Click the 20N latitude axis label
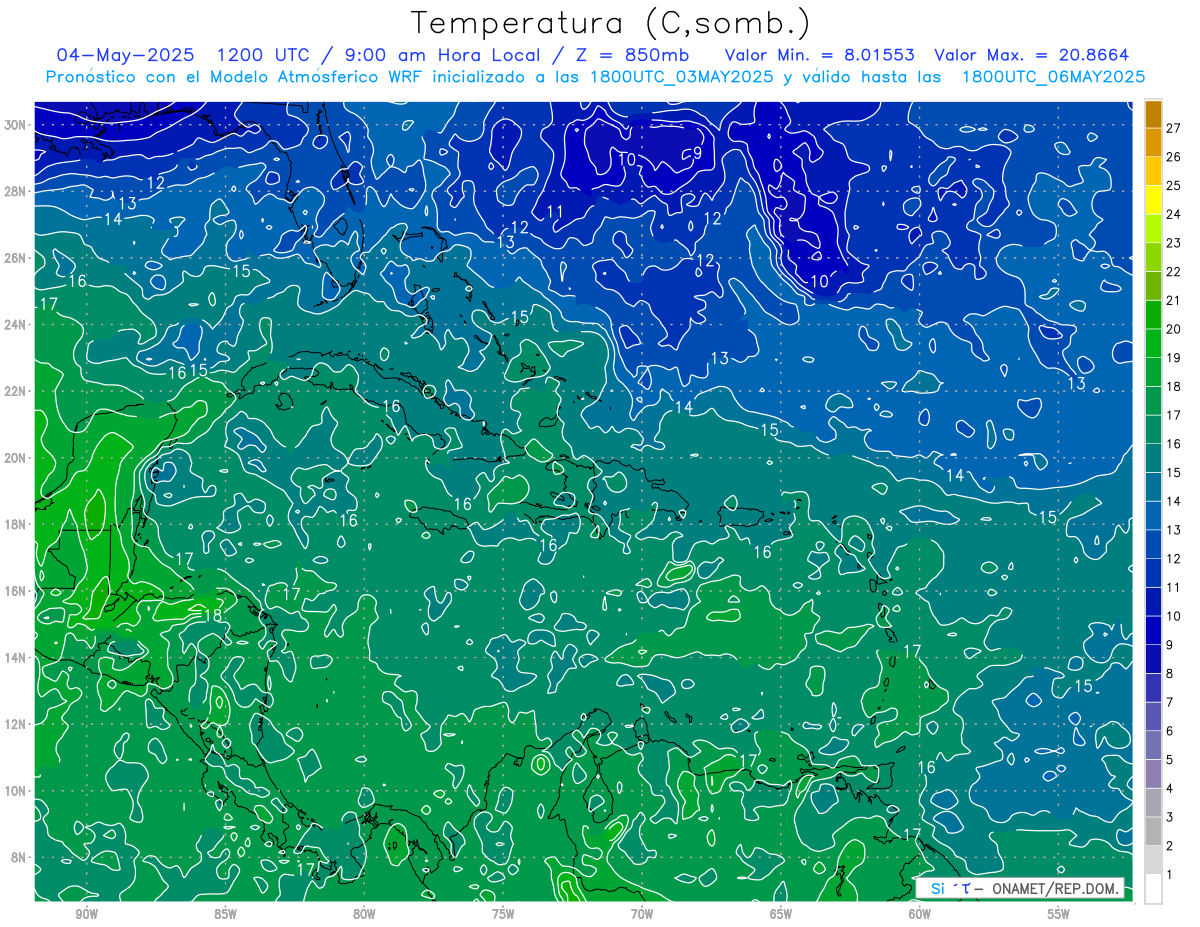Screen dimensions: 1200x927 15,458
